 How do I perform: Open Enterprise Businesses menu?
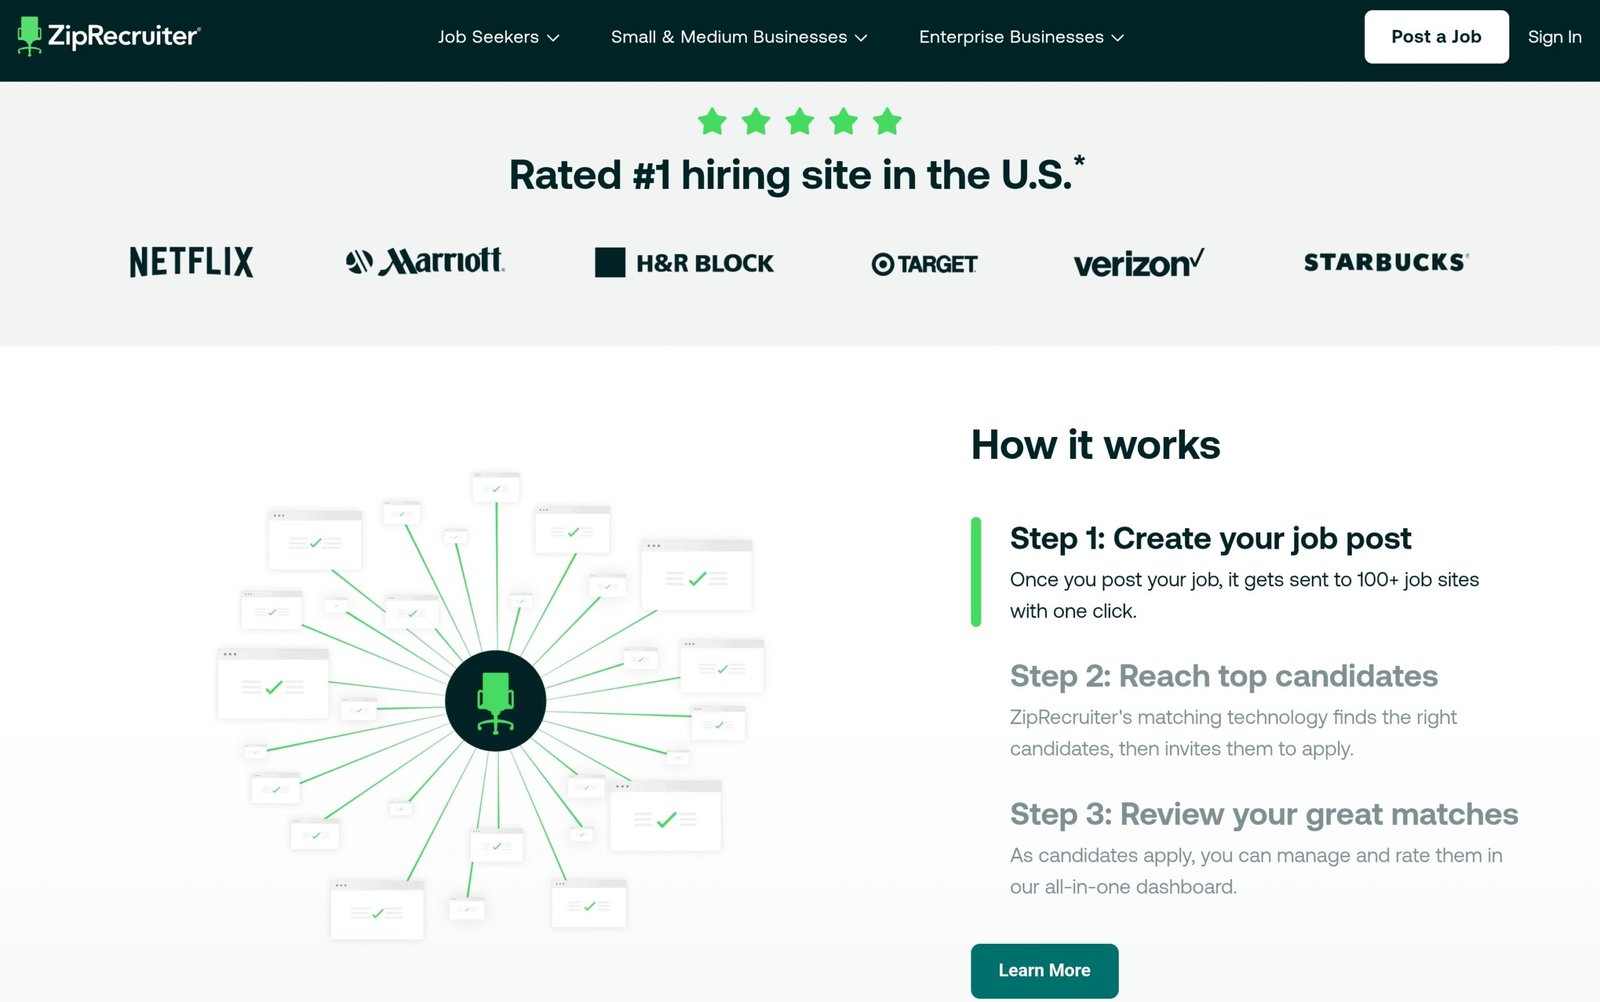pos(1021,37)
